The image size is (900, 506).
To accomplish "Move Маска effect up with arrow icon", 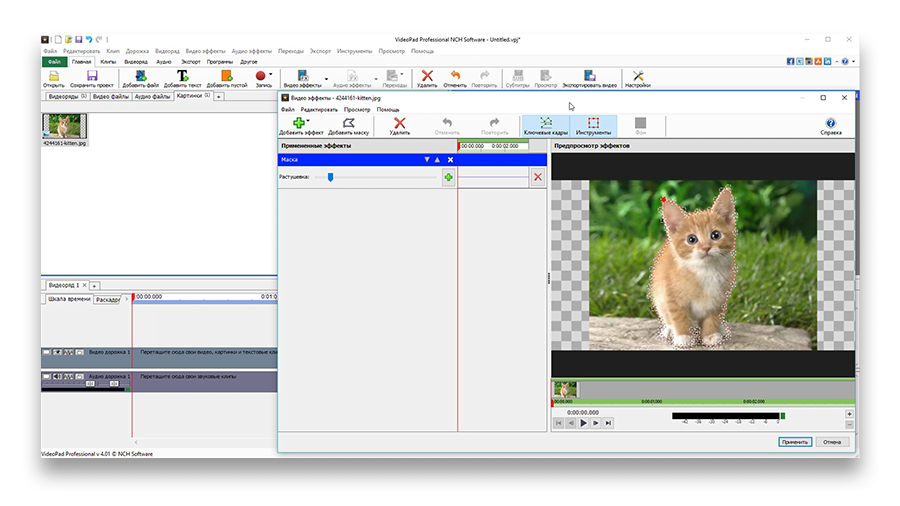I will click(437, 160).
